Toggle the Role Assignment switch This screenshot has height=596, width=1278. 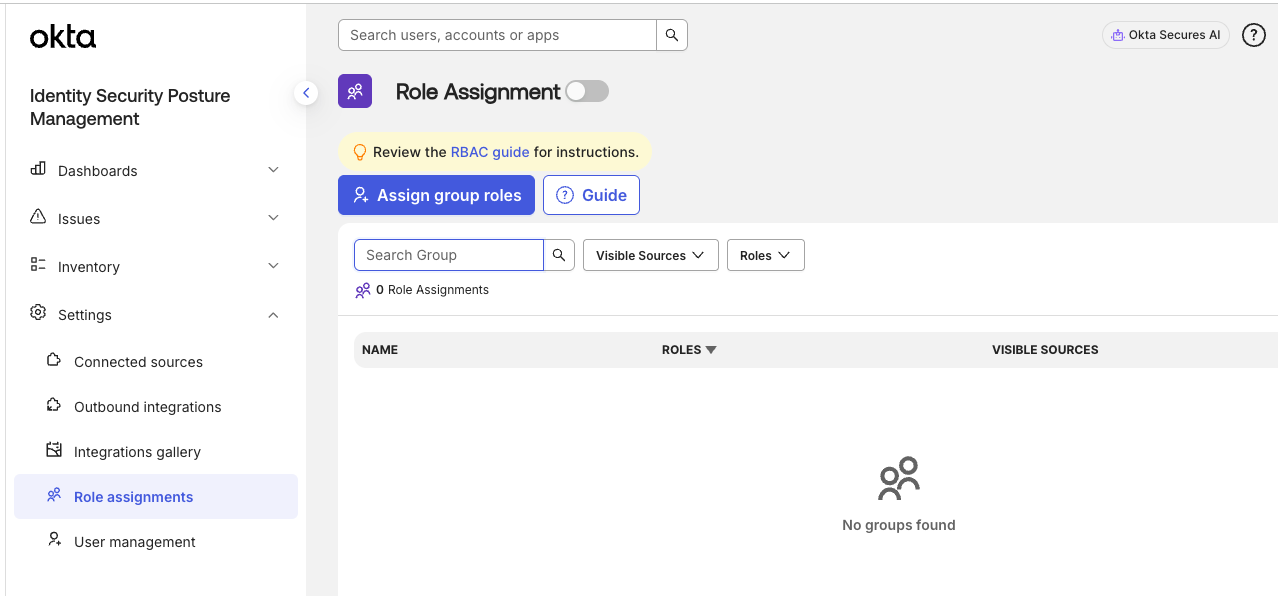coord(587,91)
